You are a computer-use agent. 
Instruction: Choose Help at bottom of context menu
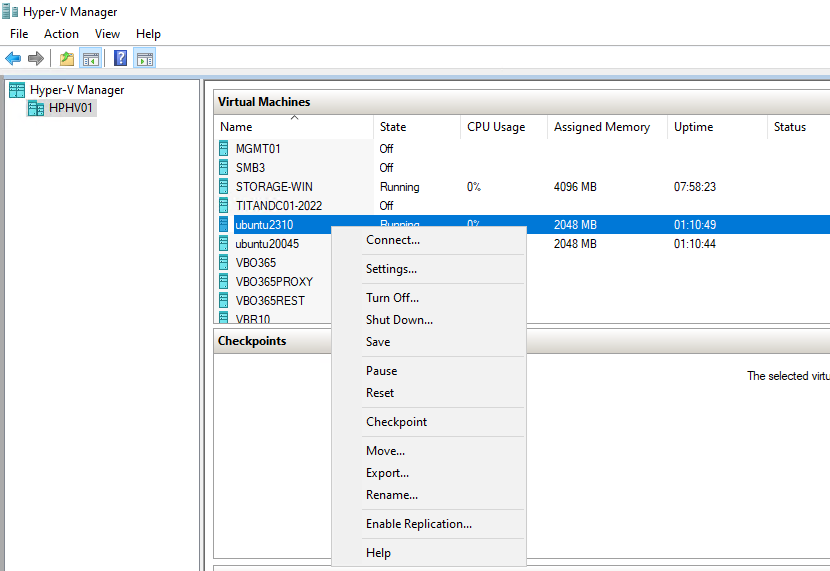click(x=429, y=553)
